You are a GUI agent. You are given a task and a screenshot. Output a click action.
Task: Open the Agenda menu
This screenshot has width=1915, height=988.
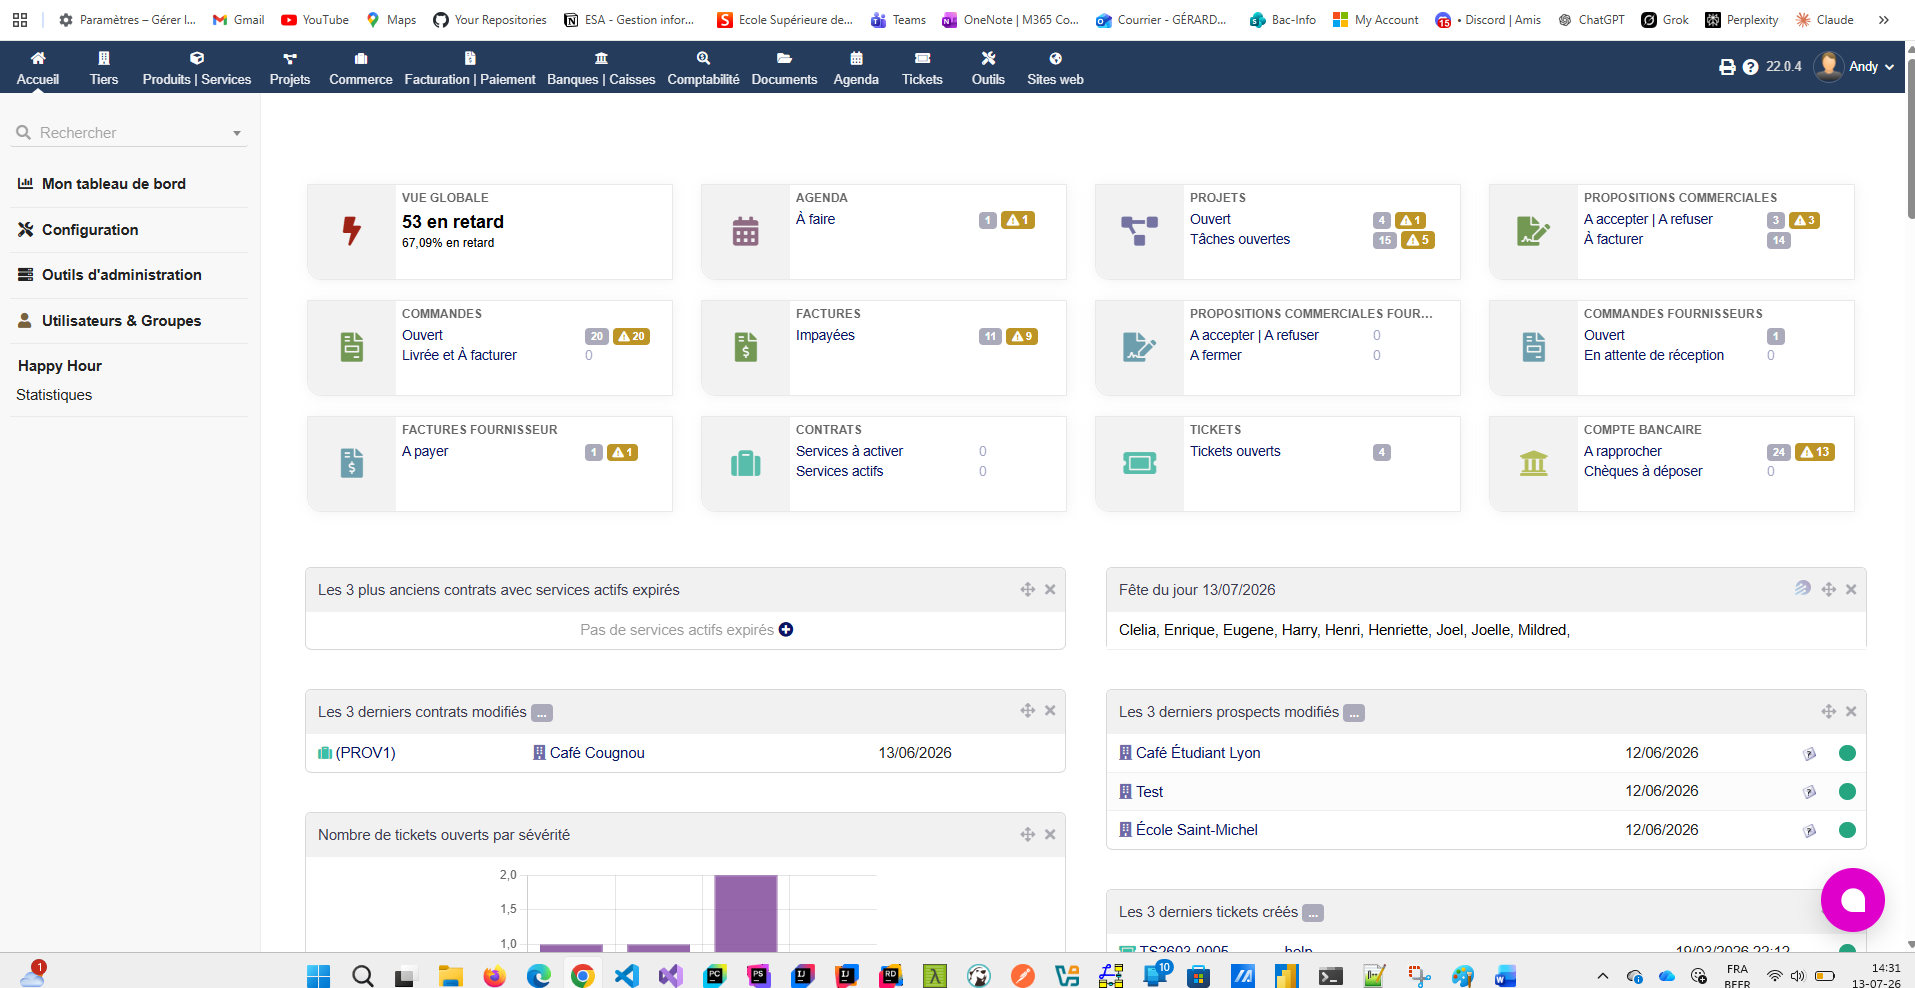point(856,68)
